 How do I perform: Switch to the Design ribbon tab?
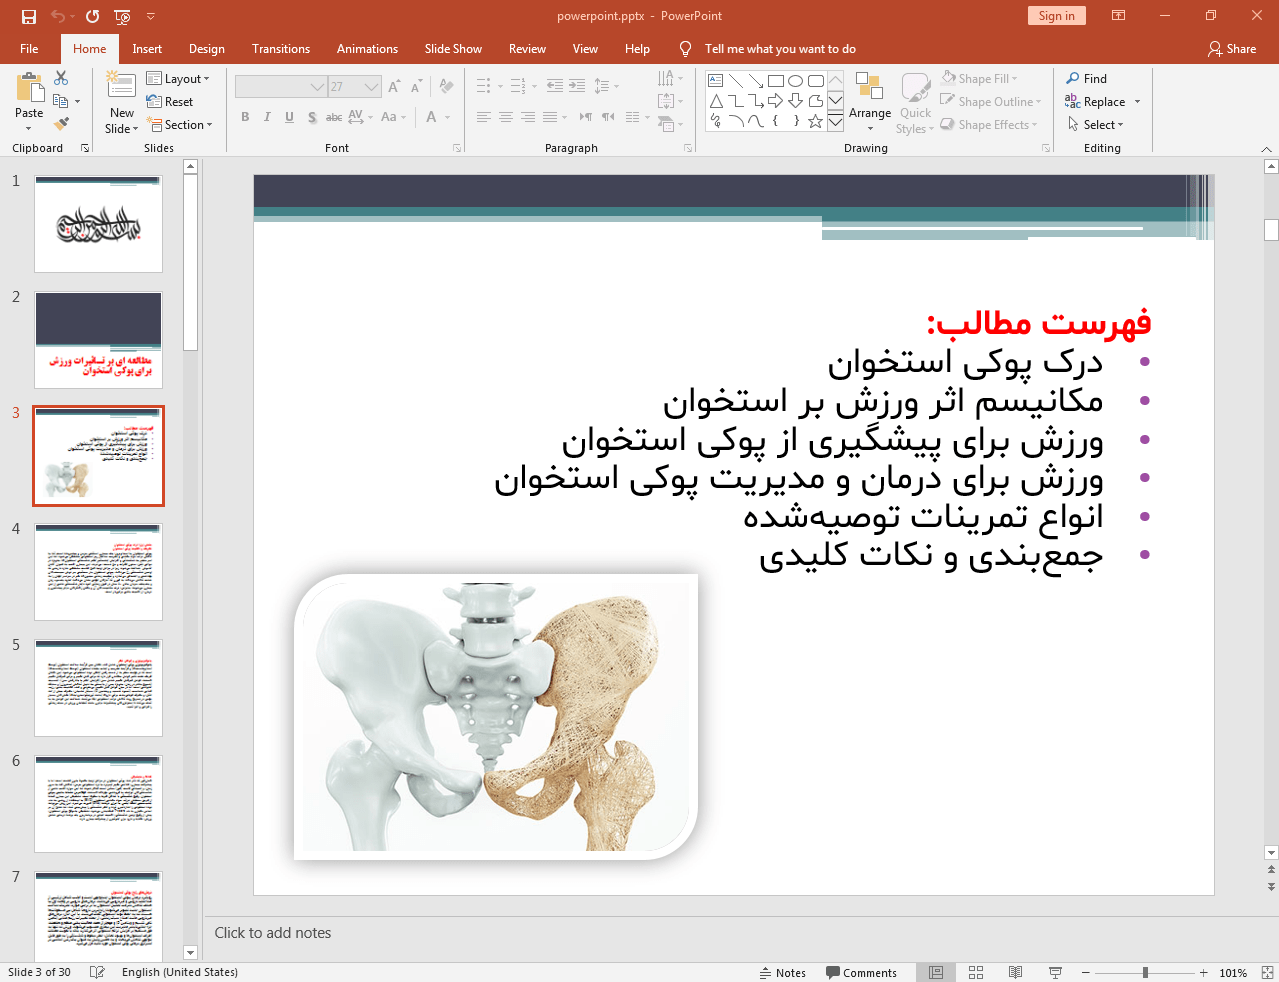point(206,48)
